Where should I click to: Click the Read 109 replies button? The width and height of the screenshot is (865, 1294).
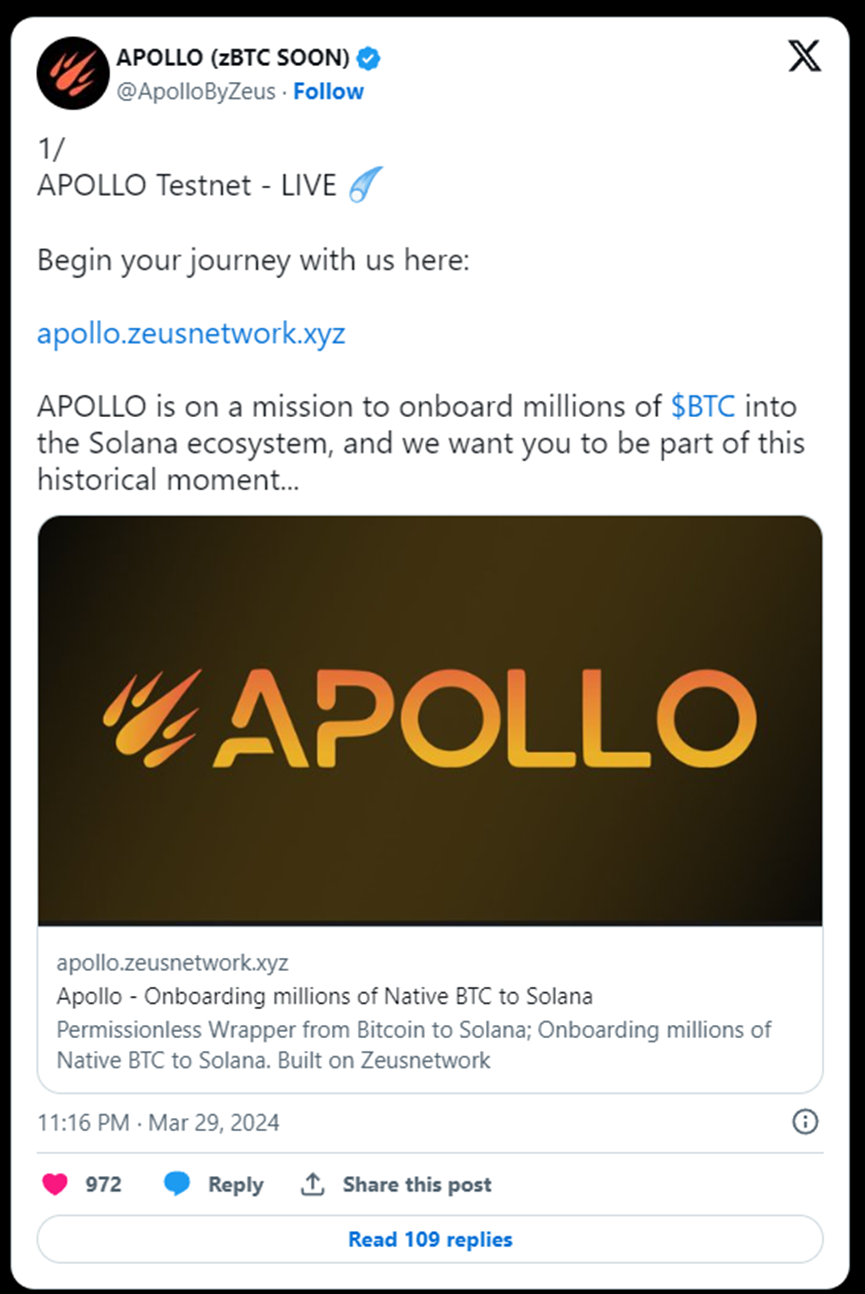pos(430,1239)
